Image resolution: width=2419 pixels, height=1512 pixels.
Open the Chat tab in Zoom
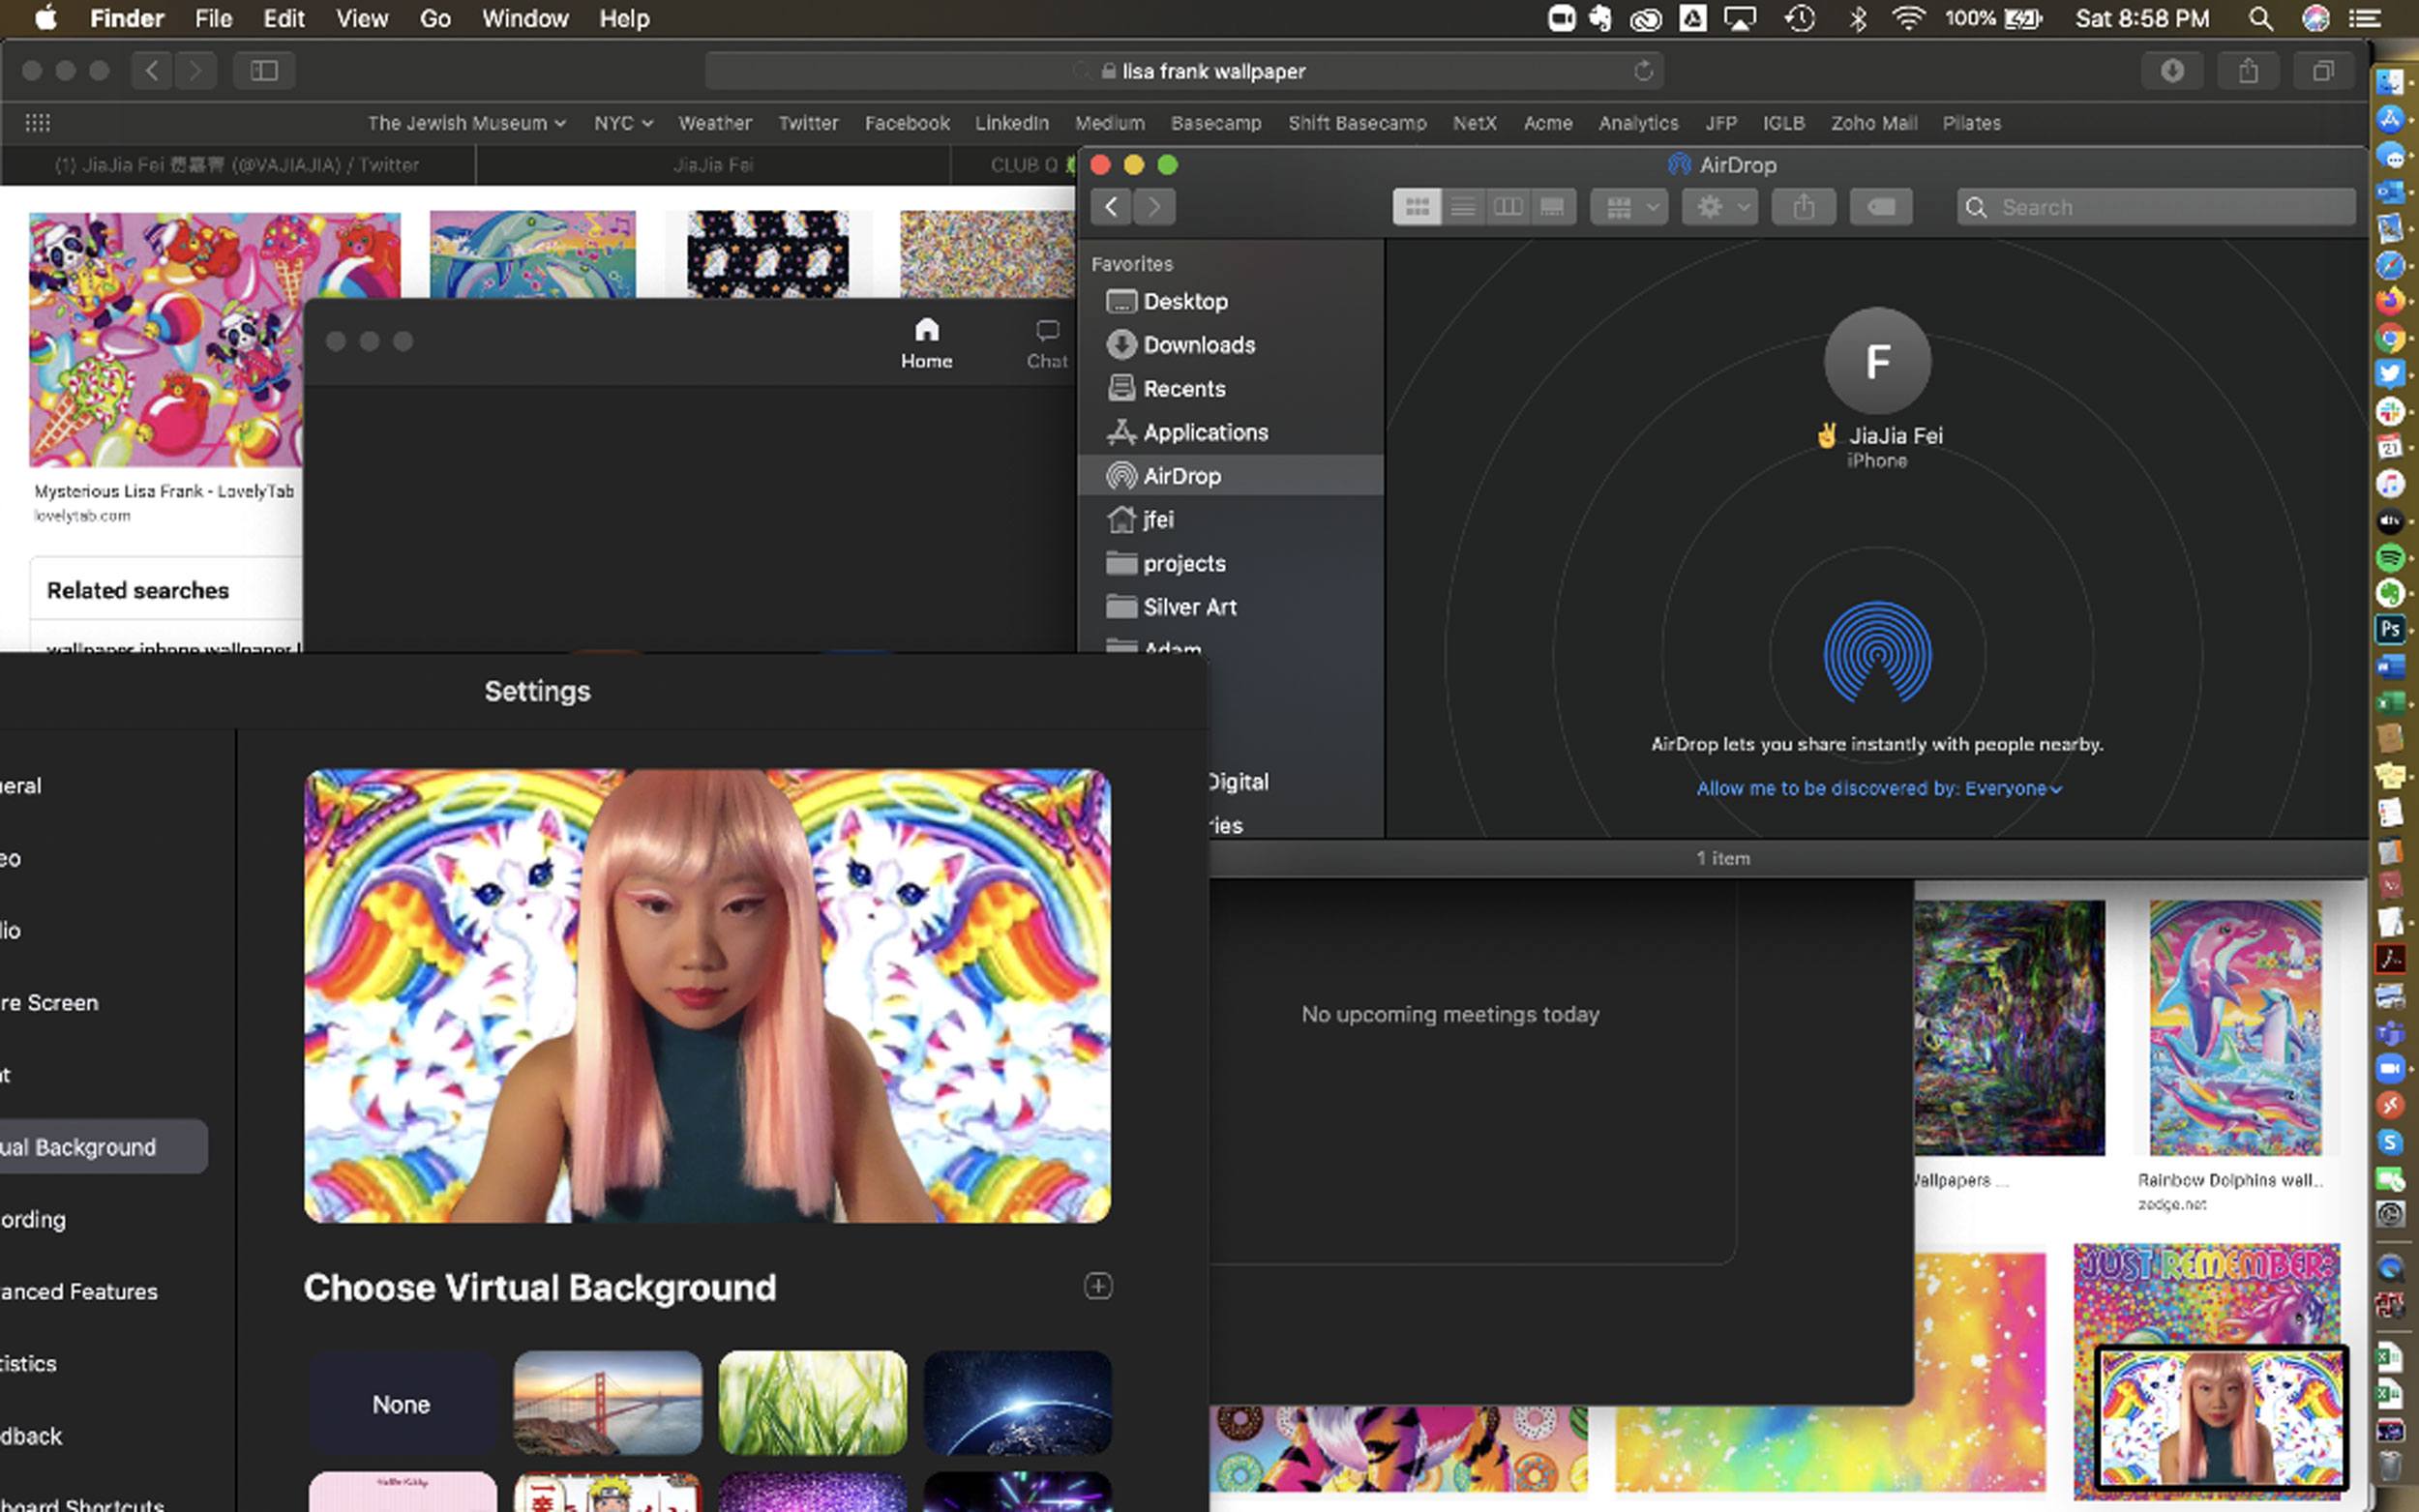1047,343
